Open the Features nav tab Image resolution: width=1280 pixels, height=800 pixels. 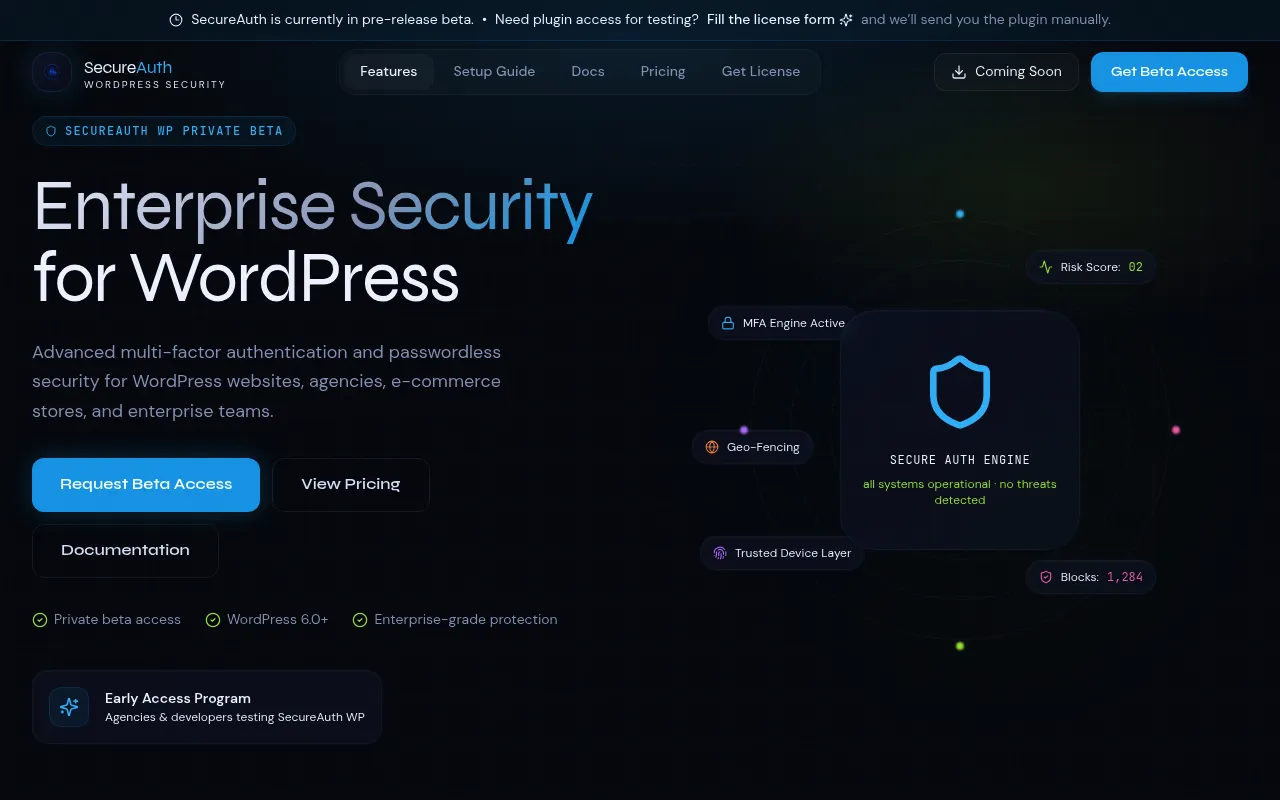coord(389,72)
